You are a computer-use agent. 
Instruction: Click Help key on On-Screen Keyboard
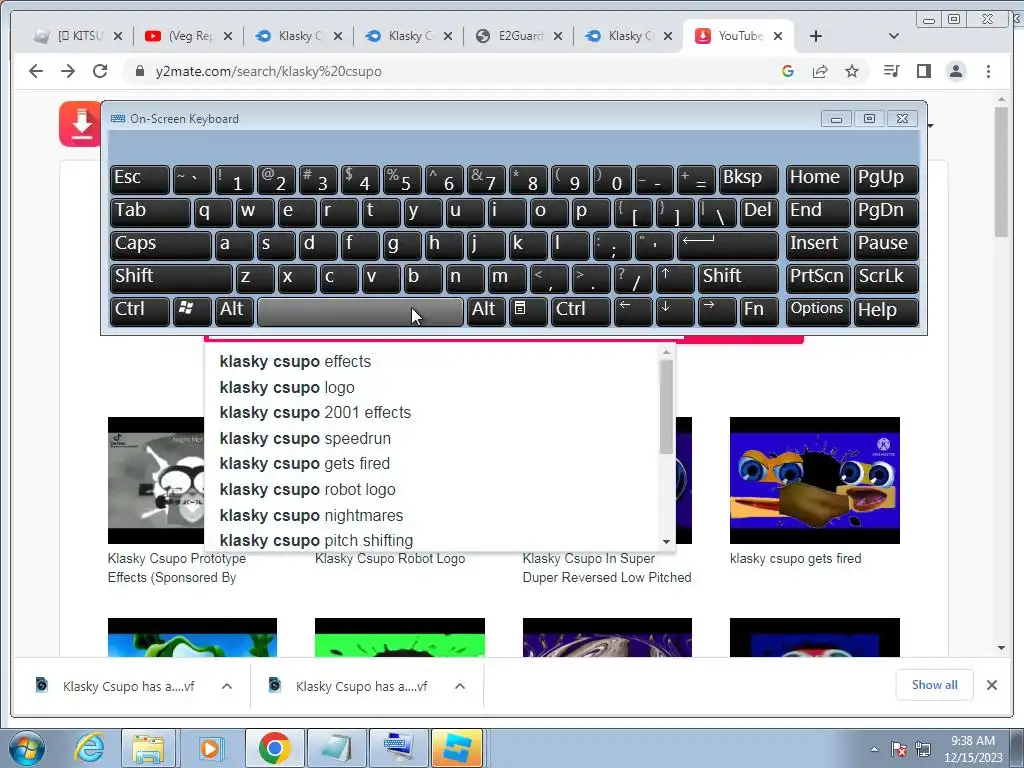tap(886, 310)
